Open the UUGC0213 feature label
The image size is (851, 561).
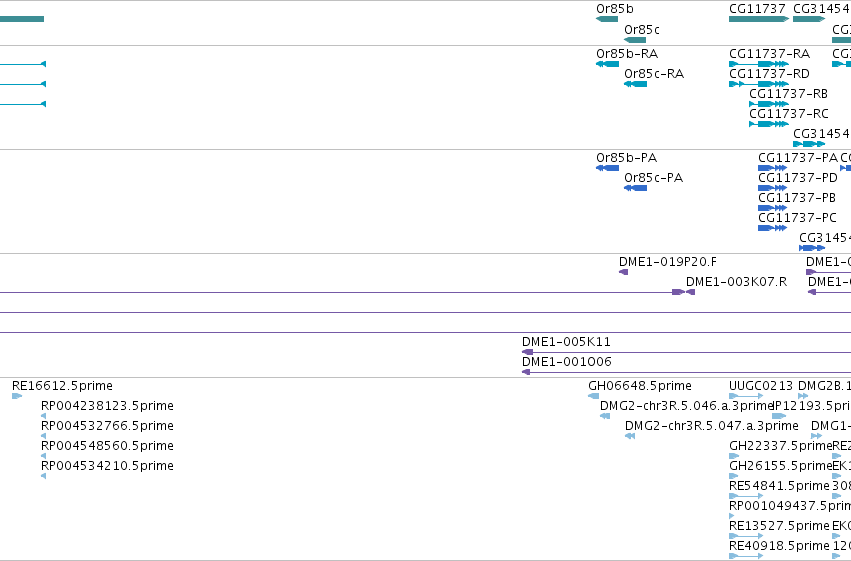[761, 386]
